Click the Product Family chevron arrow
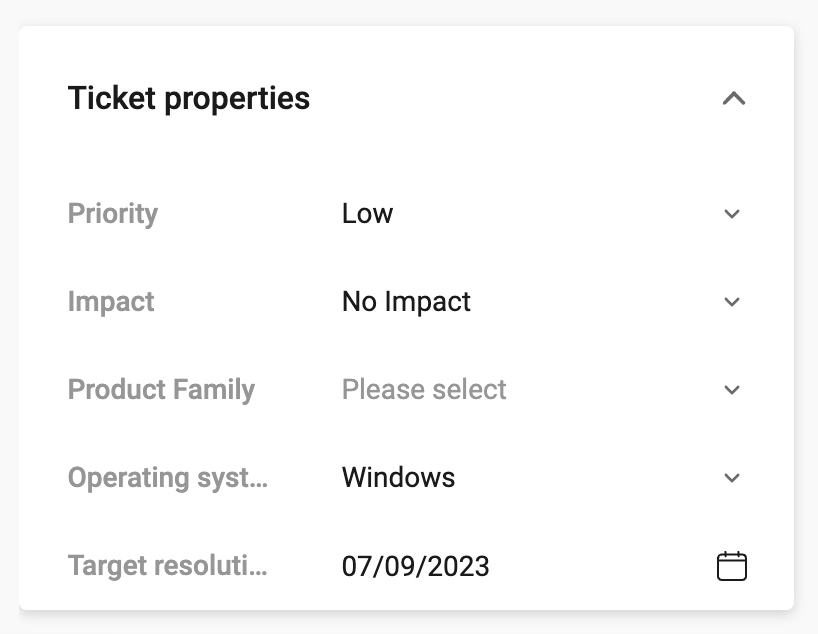 (x=732, y=390)
